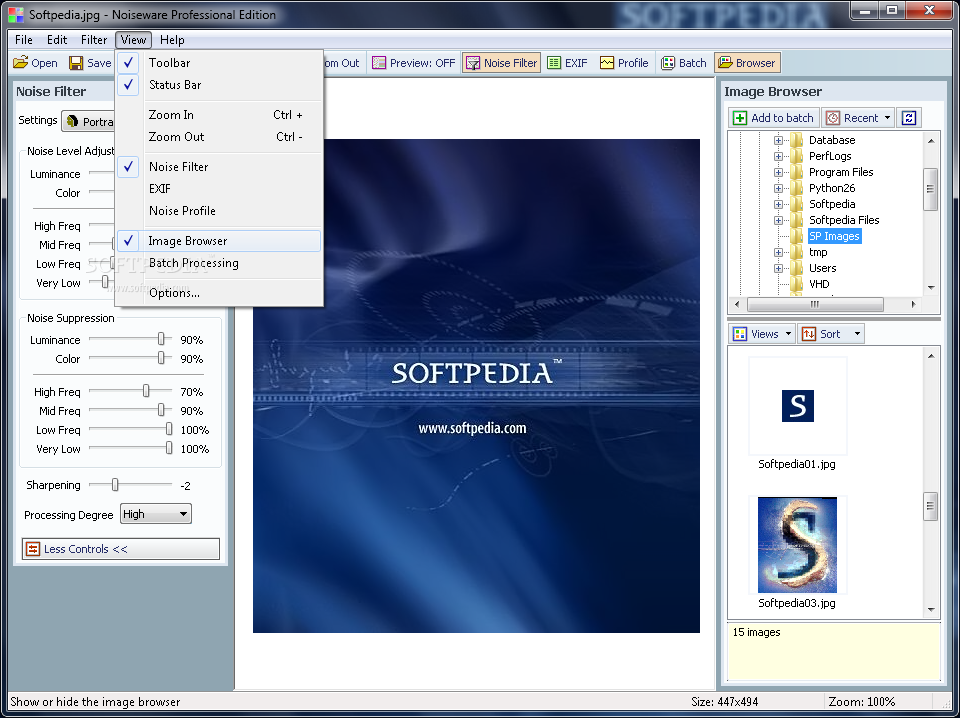
Task: Click the Add to batch button label
Action: [782, 118]
